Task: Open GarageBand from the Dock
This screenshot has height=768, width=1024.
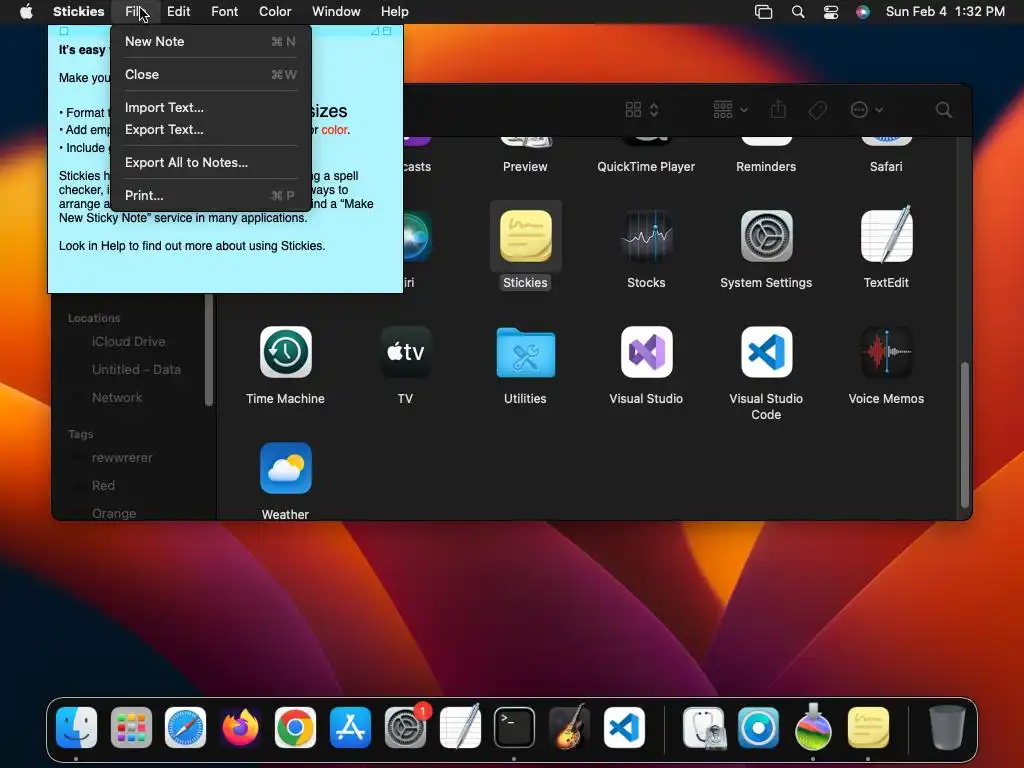Action: point(569,727)
